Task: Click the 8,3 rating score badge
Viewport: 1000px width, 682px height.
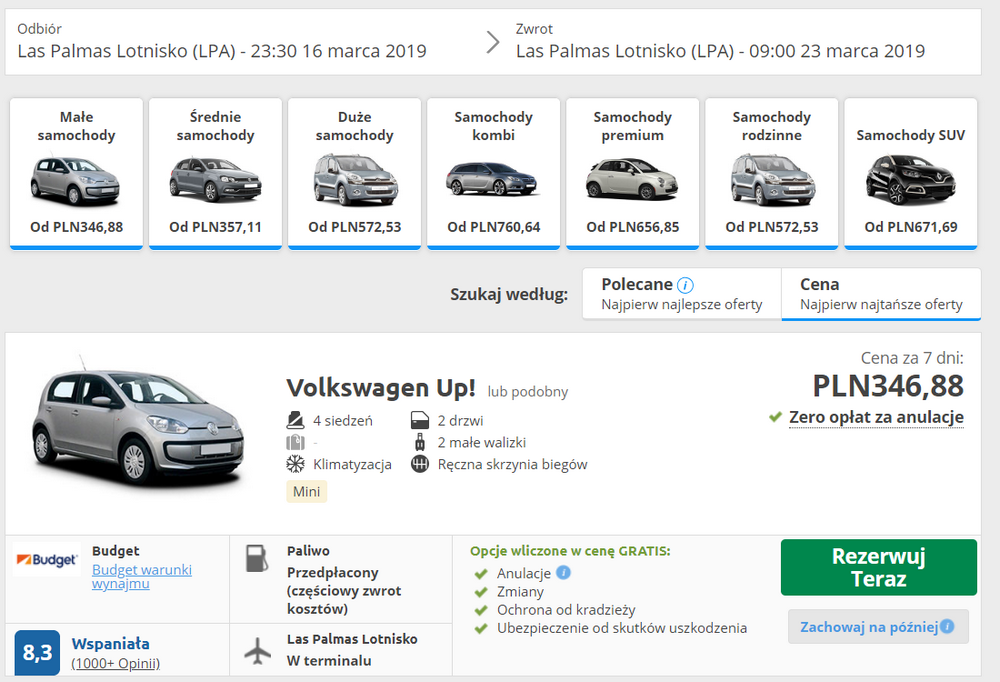Action: click(38, 653)
